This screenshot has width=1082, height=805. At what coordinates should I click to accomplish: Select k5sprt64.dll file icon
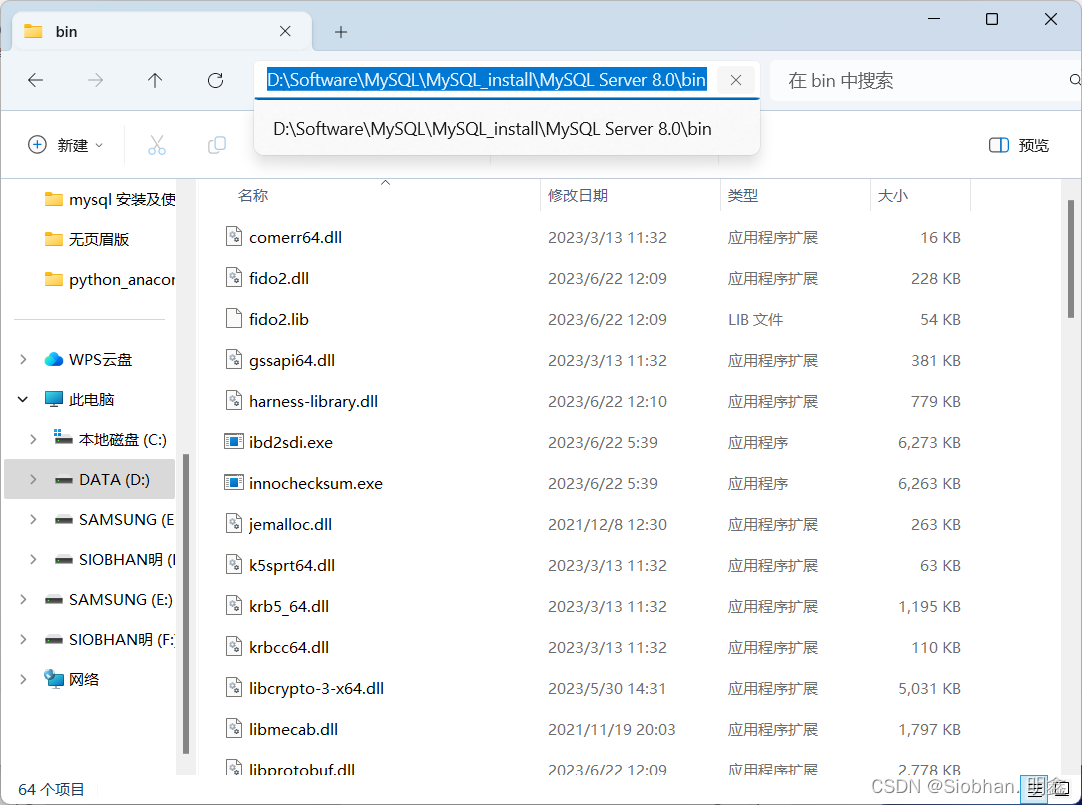tap(234, 565)
